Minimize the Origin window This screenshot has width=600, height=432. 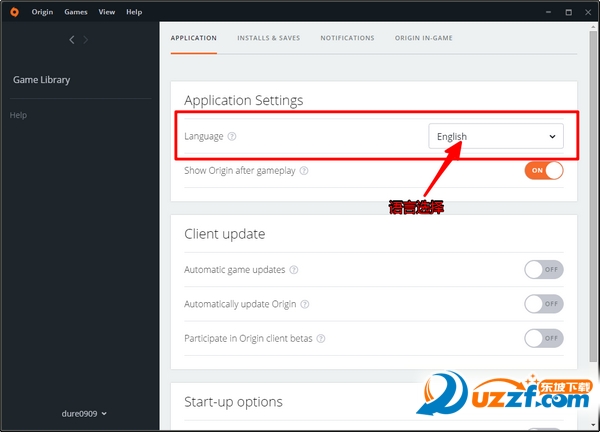548,12
